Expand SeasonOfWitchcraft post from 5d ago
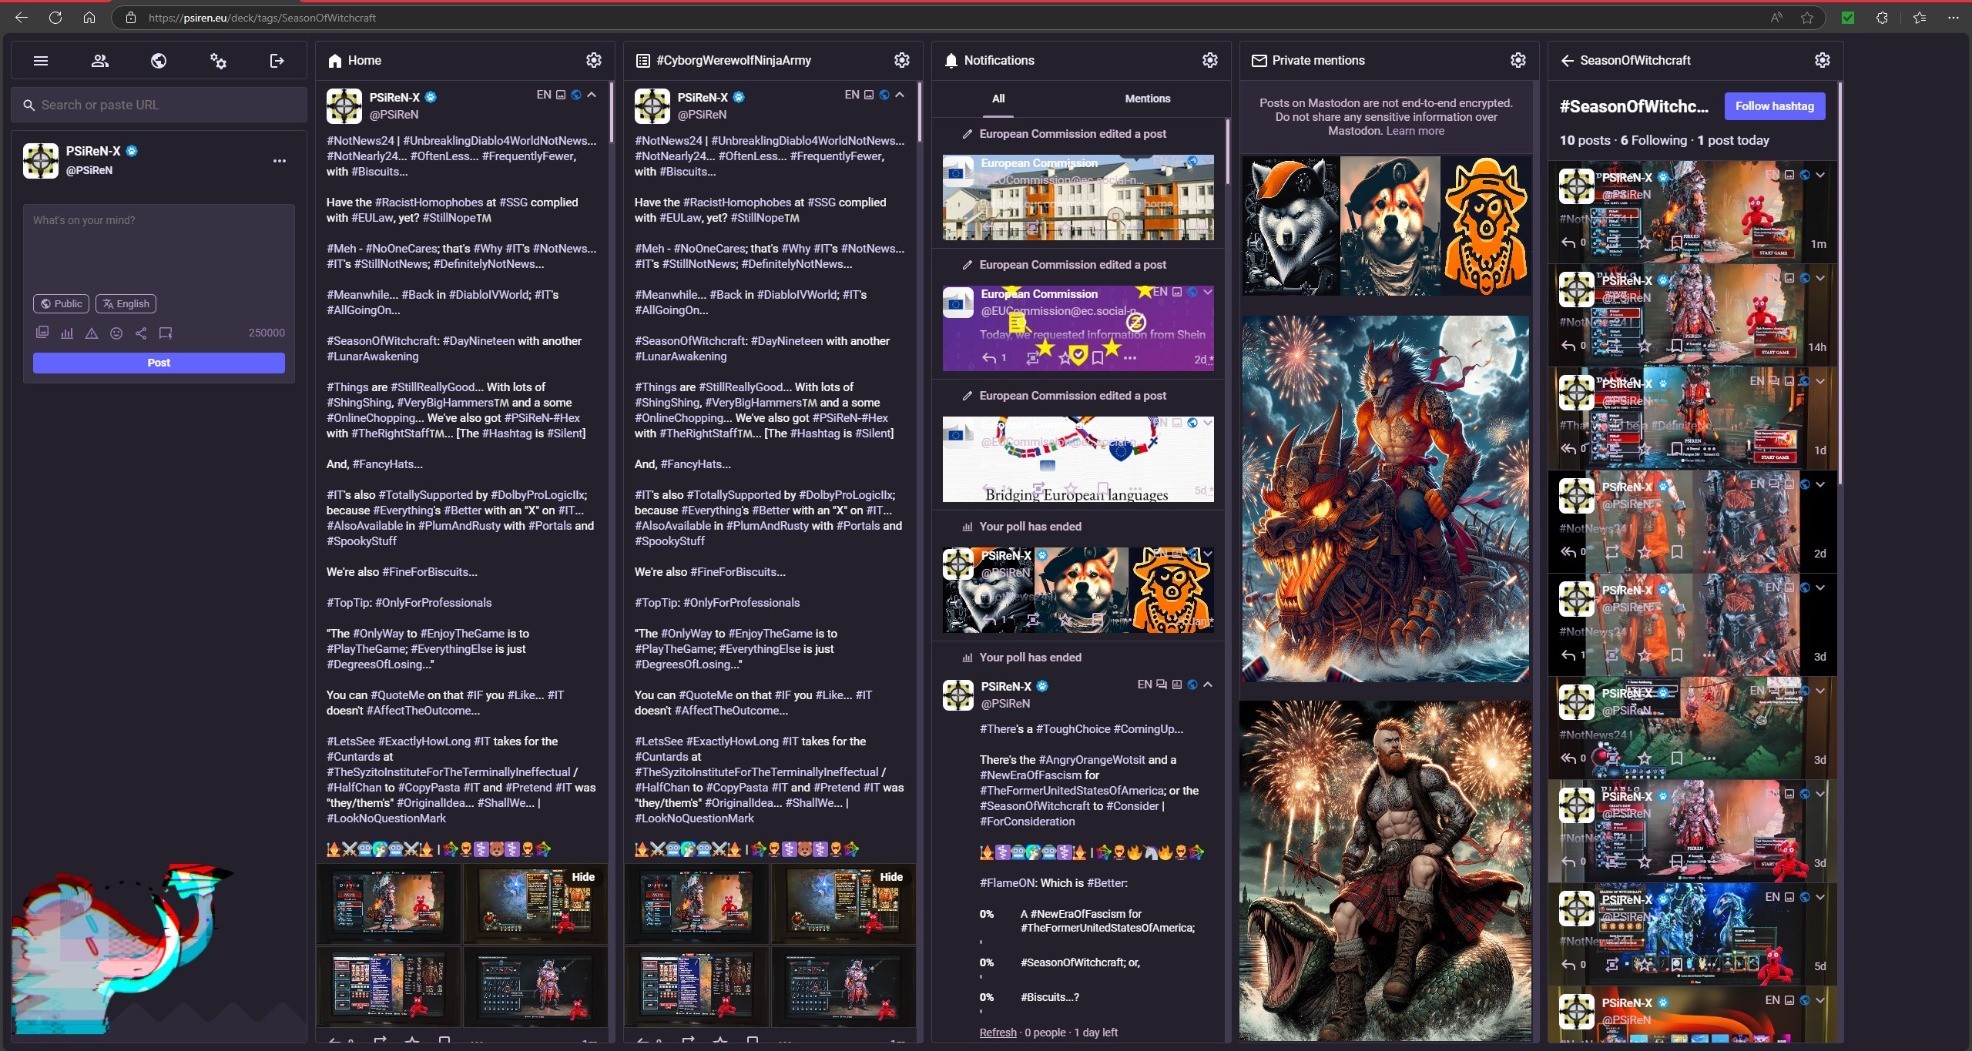 [1821, 897]
